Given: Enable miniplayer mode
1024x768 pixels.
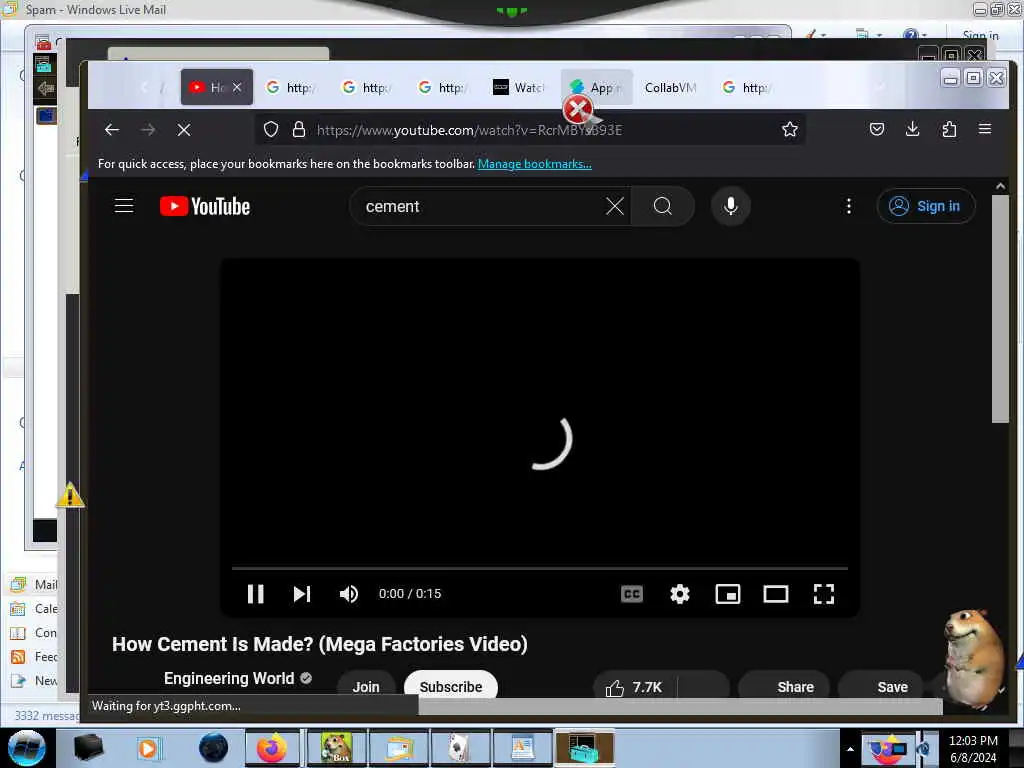Looking at the screenshot, I should pos(728,594).
